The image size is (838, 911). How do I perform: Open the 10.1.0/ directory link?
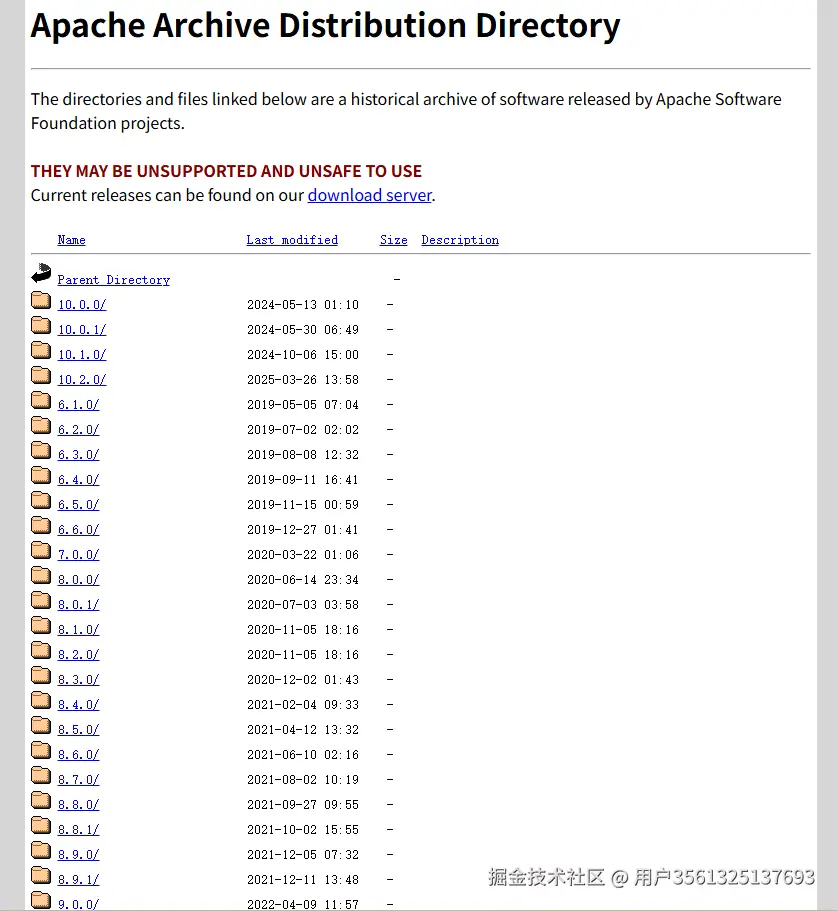[x=82, y=354]
